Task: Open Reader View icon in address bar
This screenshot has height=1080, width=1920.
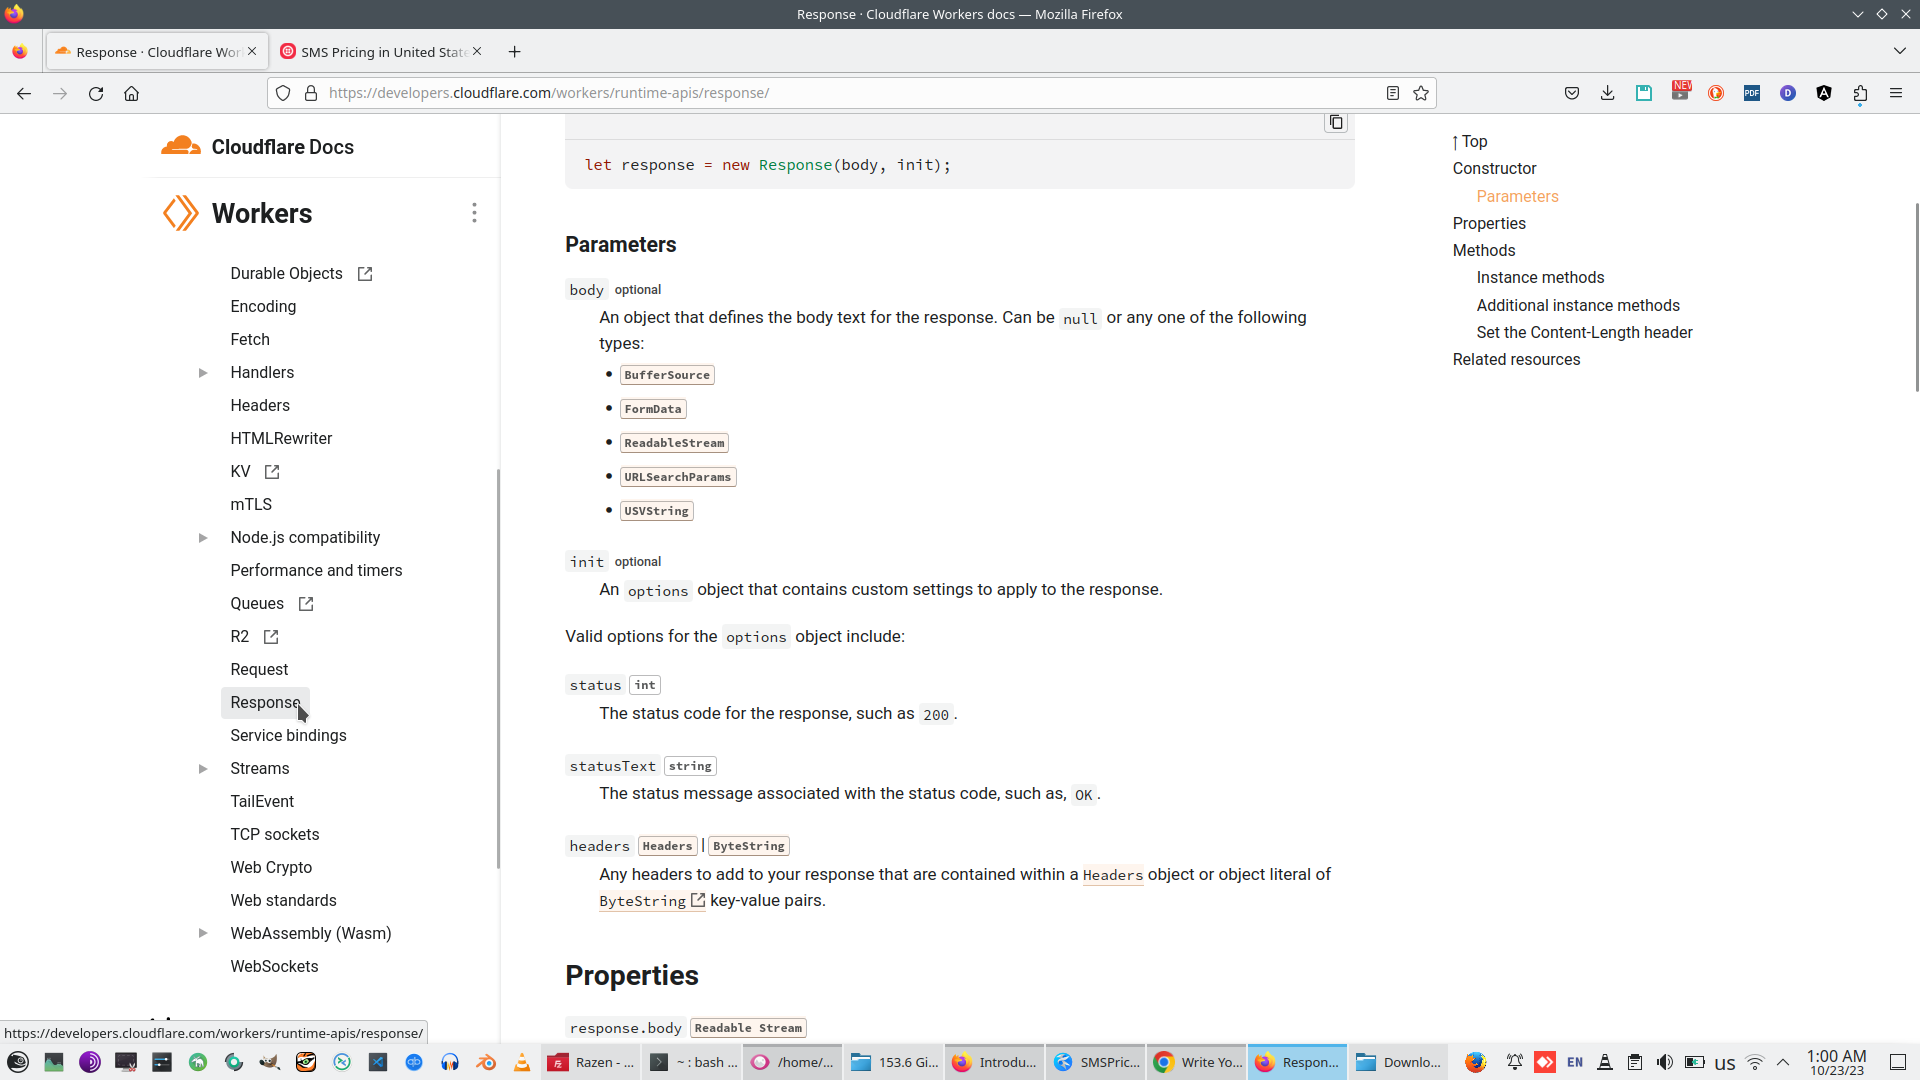Action: [1393, 93]
